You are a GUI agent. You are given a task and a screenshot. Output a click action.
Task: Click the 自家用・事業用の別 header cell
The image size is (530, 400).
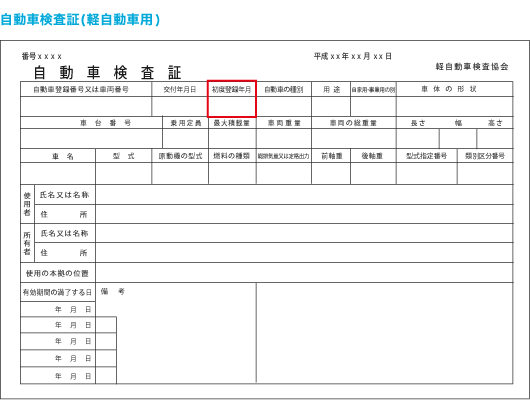click(373, 90)
